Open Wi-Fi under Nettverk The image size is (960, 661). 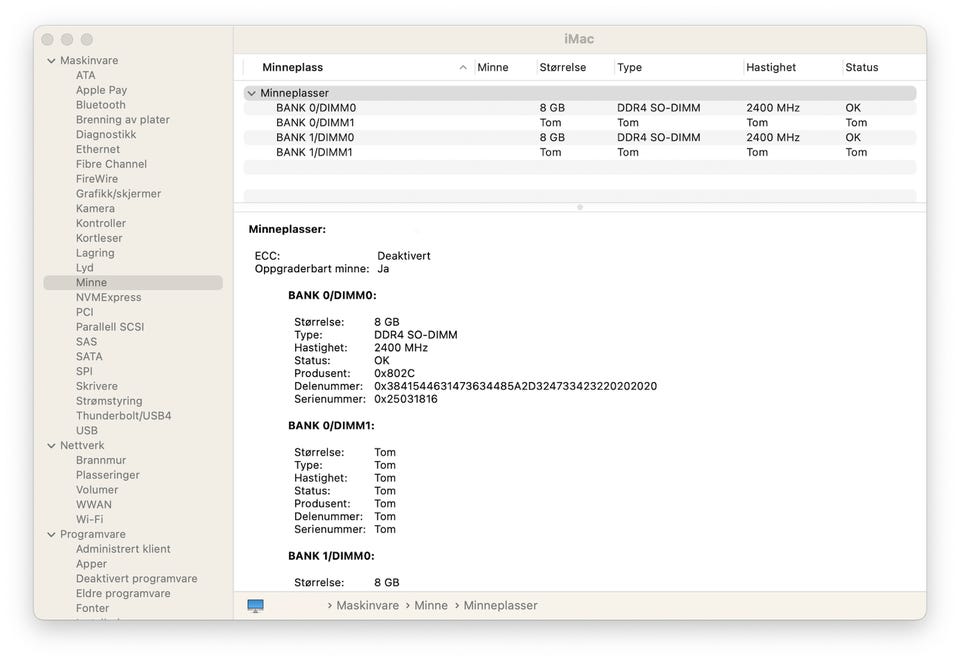point(89,519)
